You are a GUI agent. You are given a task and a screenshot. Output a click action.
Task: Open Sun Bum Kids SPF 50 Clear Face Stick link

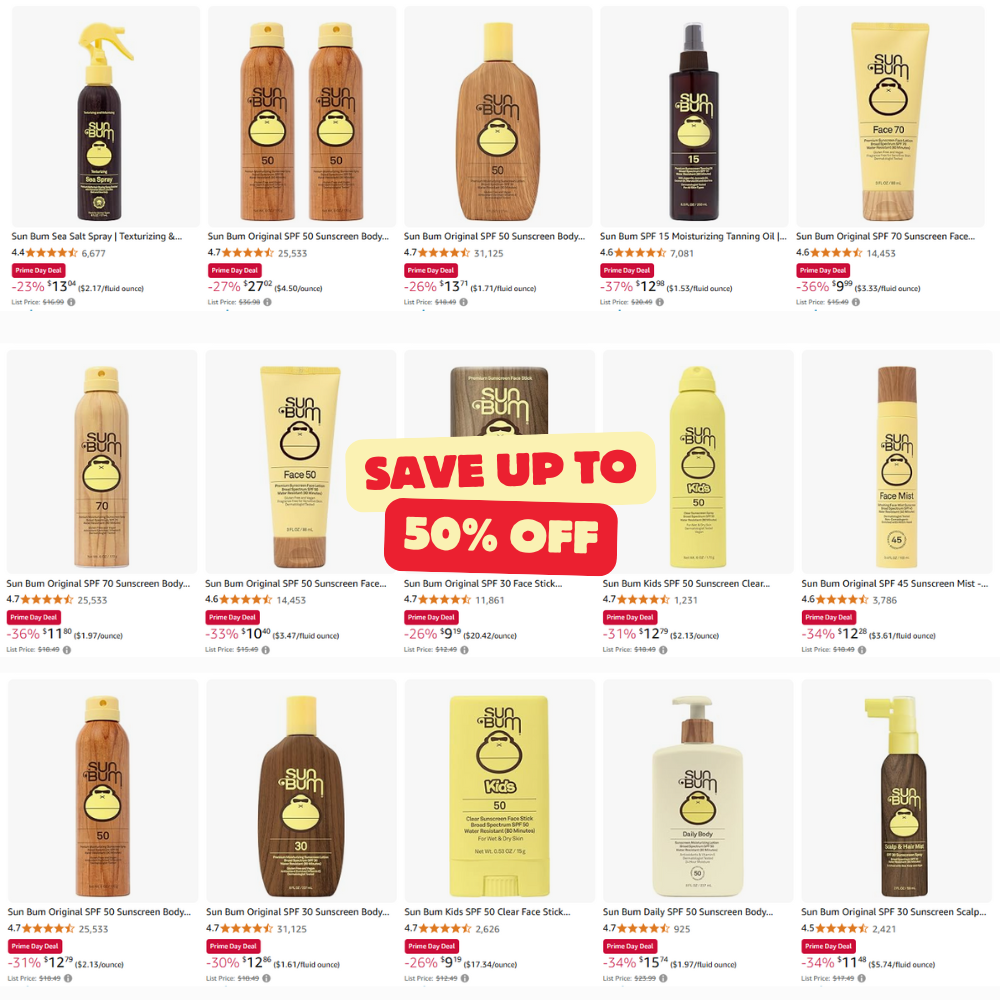point(487,912)
